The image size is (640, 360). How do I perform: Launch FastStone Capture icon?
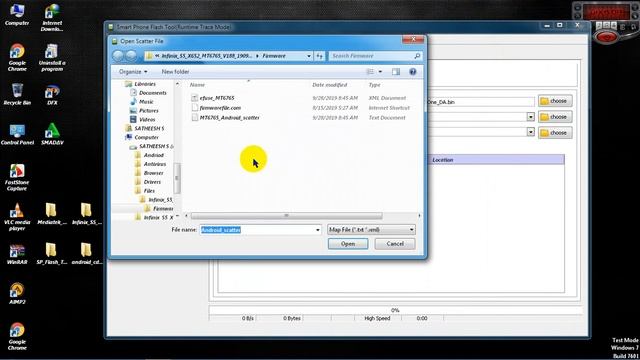(17, 177)
